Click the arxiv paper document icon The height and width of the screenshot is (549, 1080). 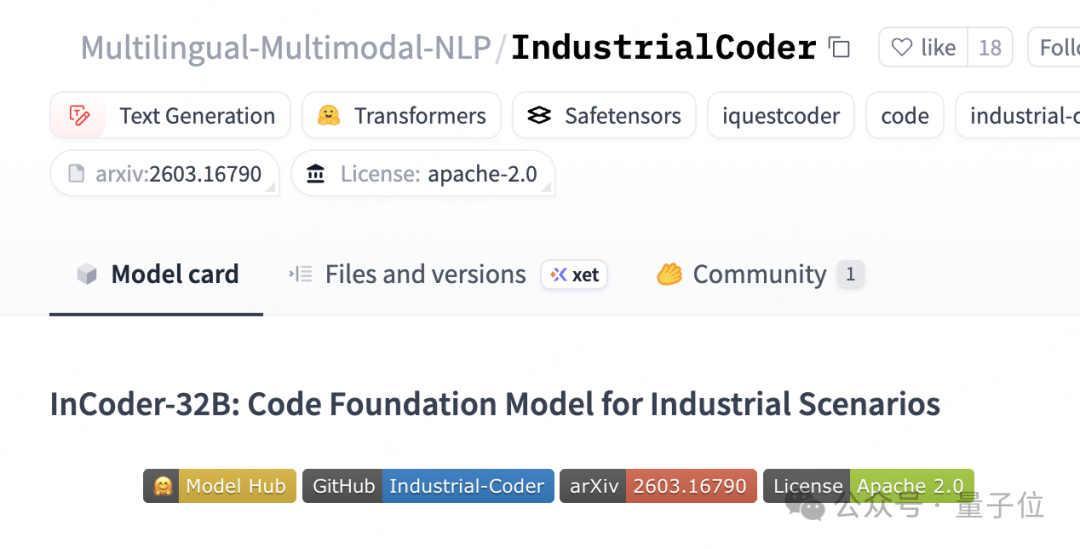click(x=76, y=174)
